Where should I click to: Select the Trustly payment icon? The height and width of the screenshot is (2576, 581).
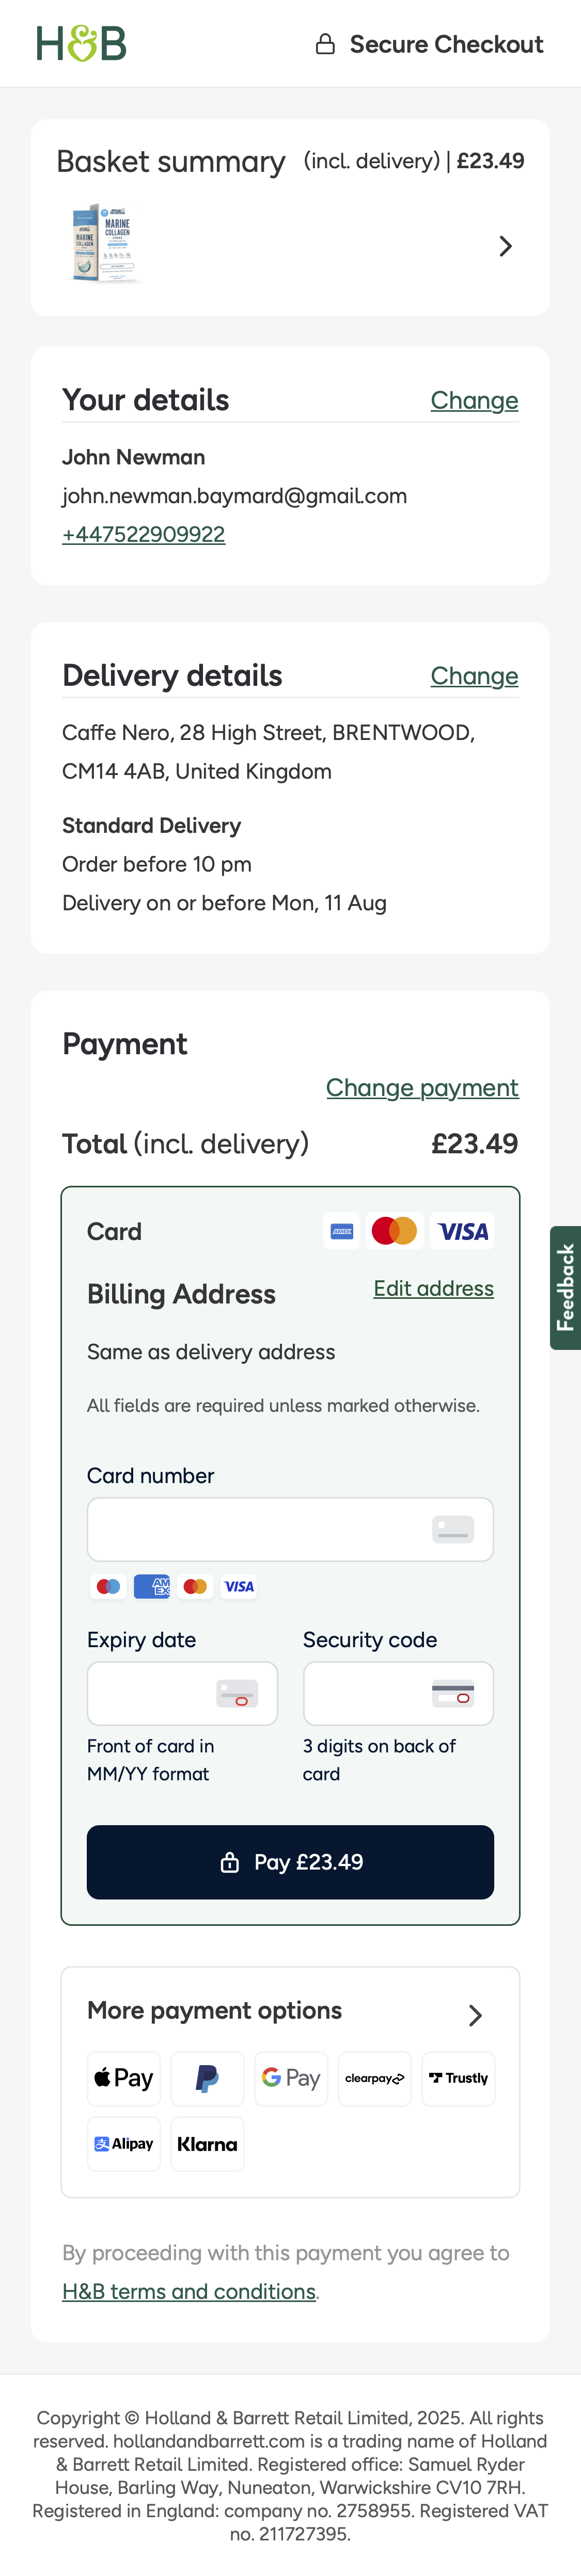pos(458,2078)
